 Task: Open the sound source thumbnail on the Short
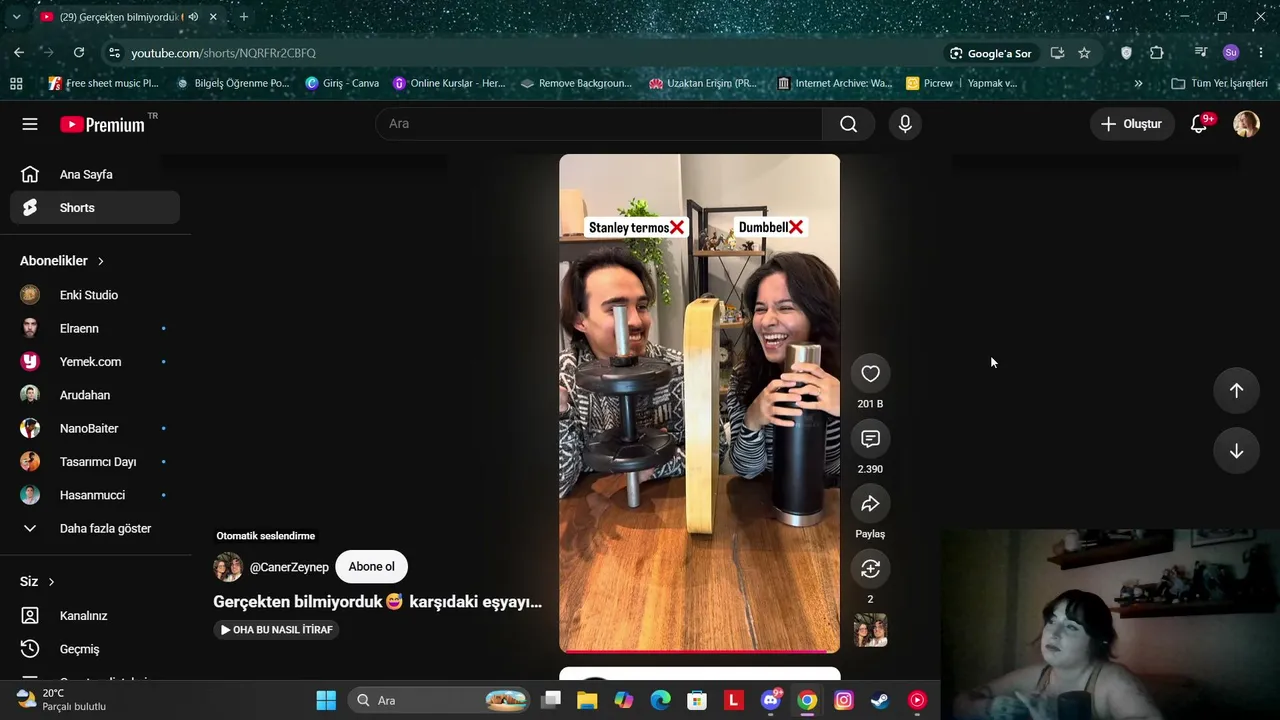(870, 630)
